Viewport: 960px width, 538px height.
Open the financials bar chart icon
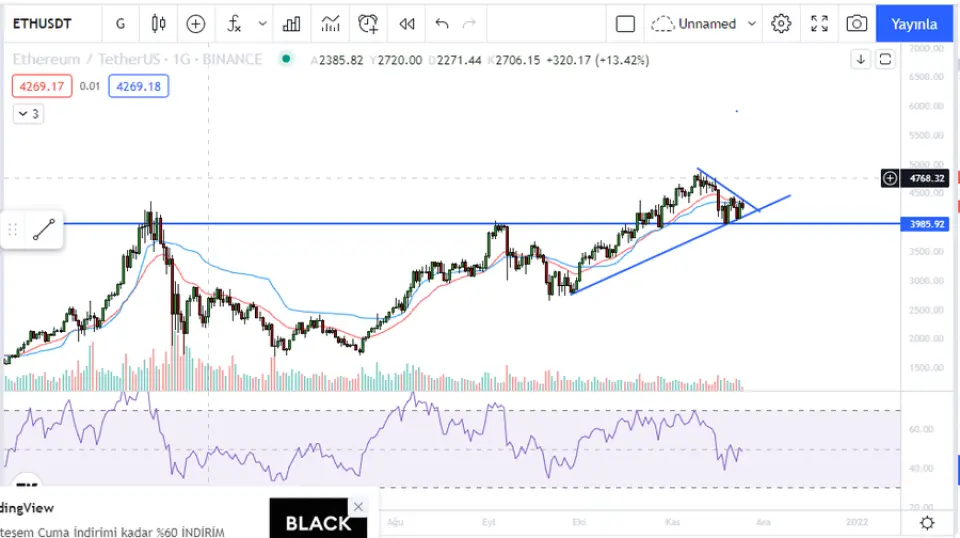point(292,23)
